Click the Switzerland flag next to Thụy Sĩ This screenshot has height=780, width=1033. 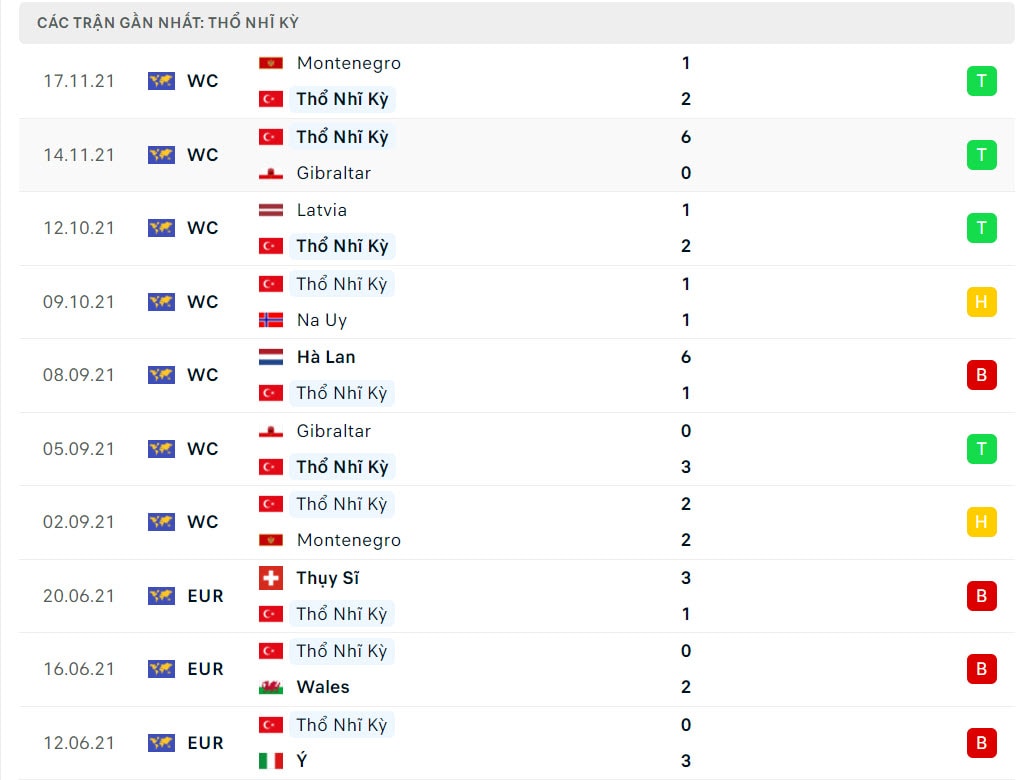click(271, 578)
